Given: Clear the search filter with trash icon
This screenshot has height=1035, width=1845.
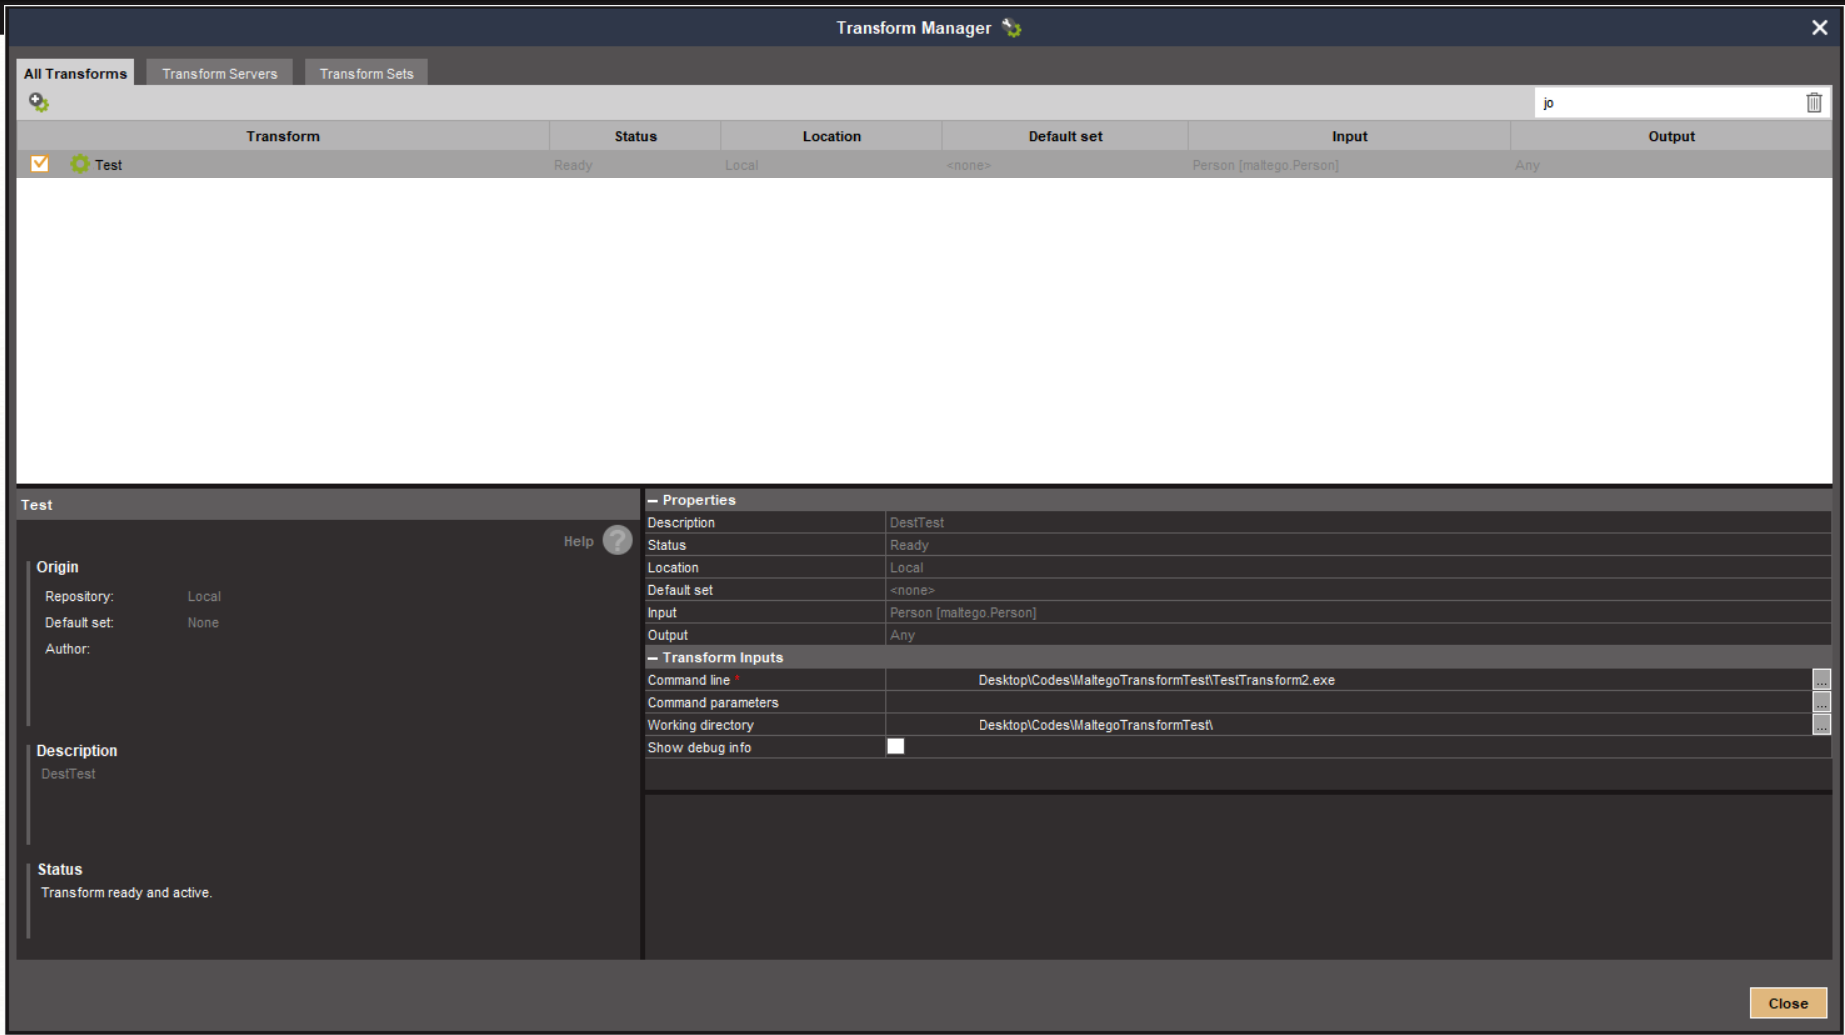Looking at the screenshot, I should pos(1814,102).
